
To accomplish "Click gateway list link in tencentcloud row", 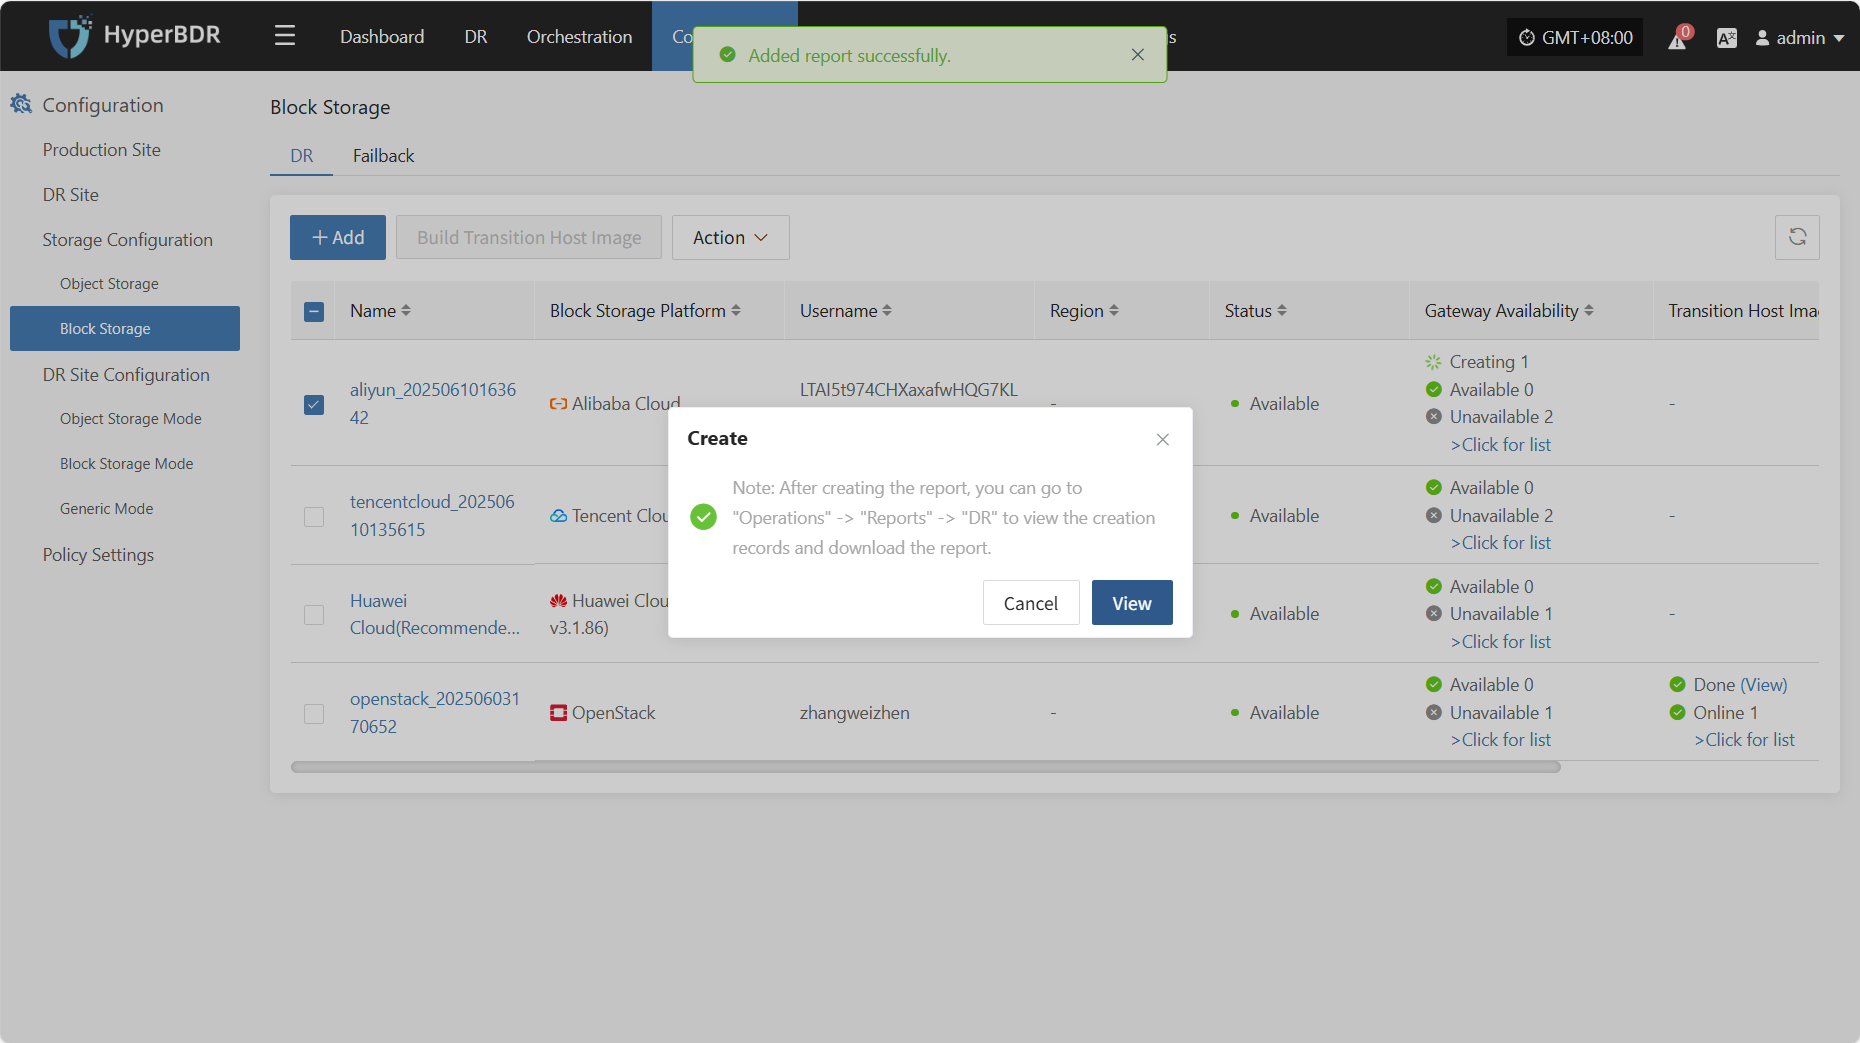I will [x=1500, y=543].
